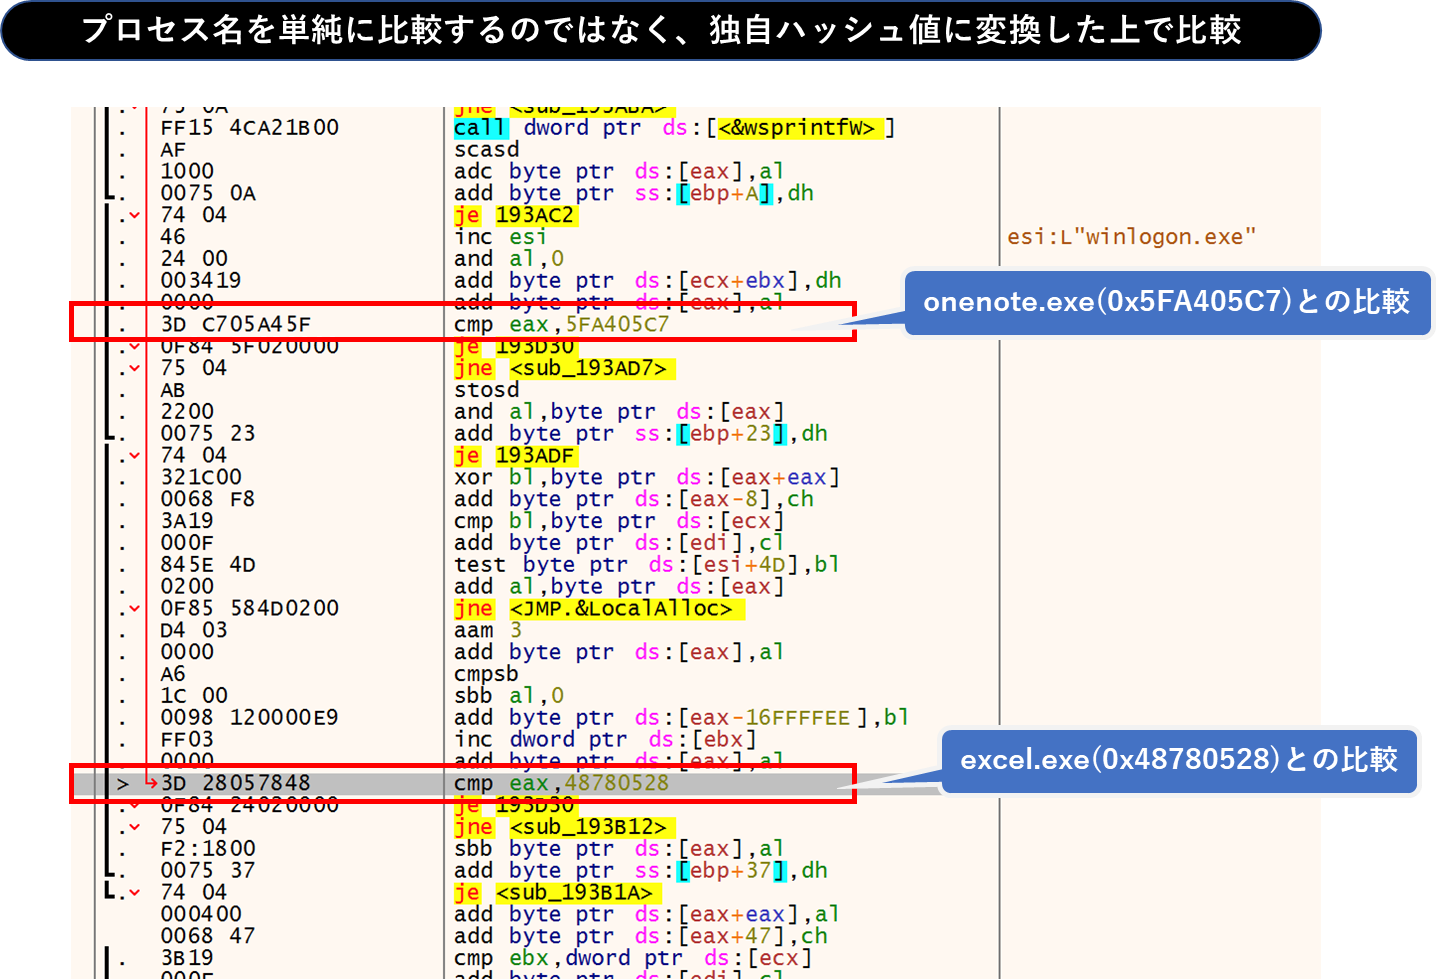Image resolution: width=1436 pixels, height=979 pixels.
Task: Click the esi:L"winlogon.exe" comment
Action: (1131, 237)
